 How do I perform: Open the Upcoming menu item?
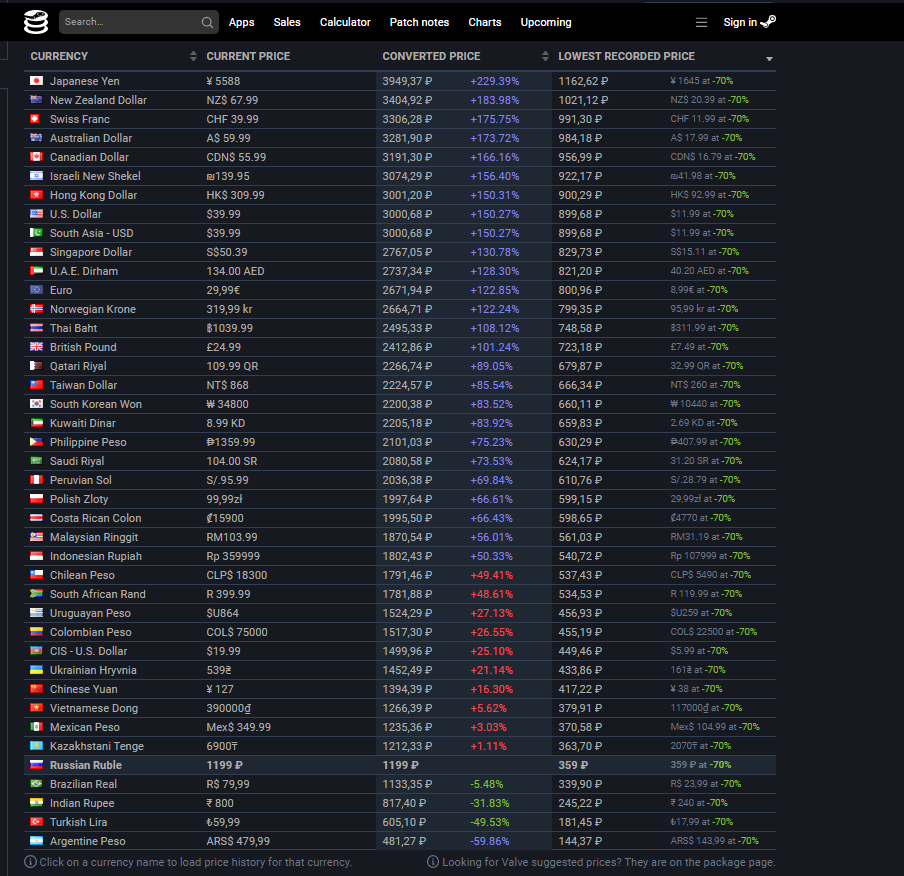coord(545,22)
